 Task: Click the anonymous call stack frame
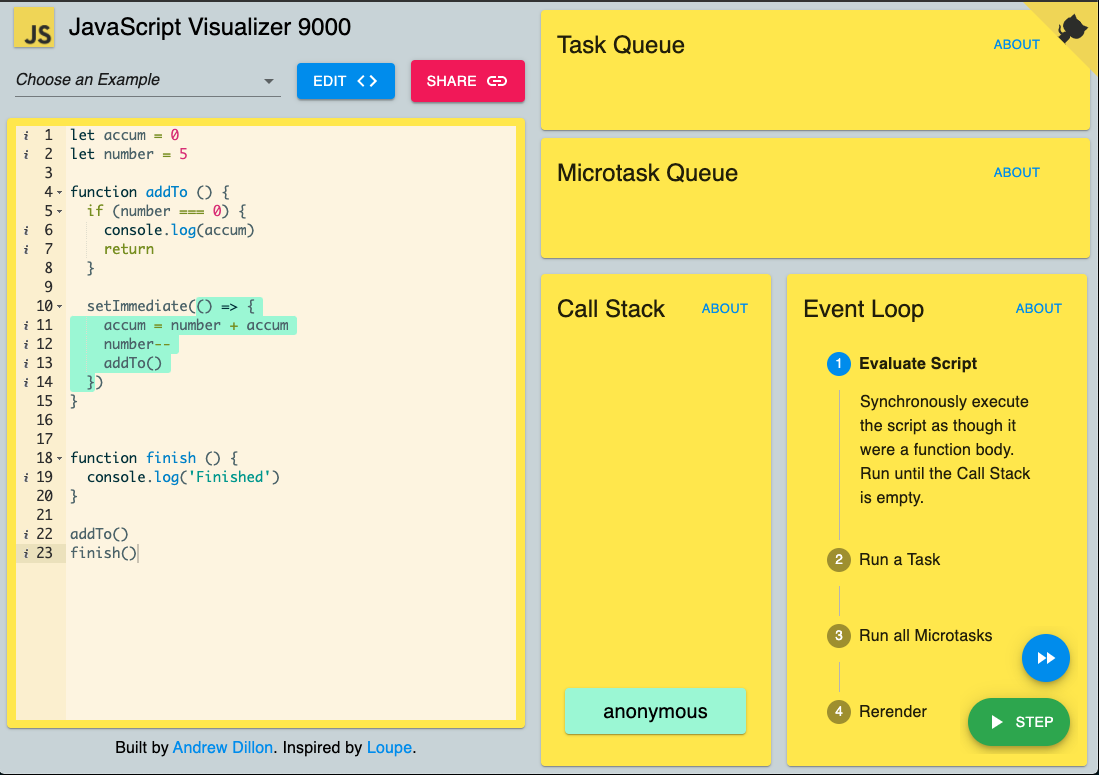click(655, 711)
